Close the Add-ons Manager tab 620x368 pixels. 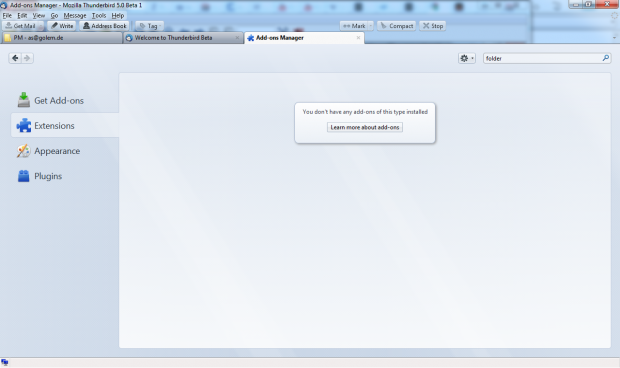(x=358, y=38)
